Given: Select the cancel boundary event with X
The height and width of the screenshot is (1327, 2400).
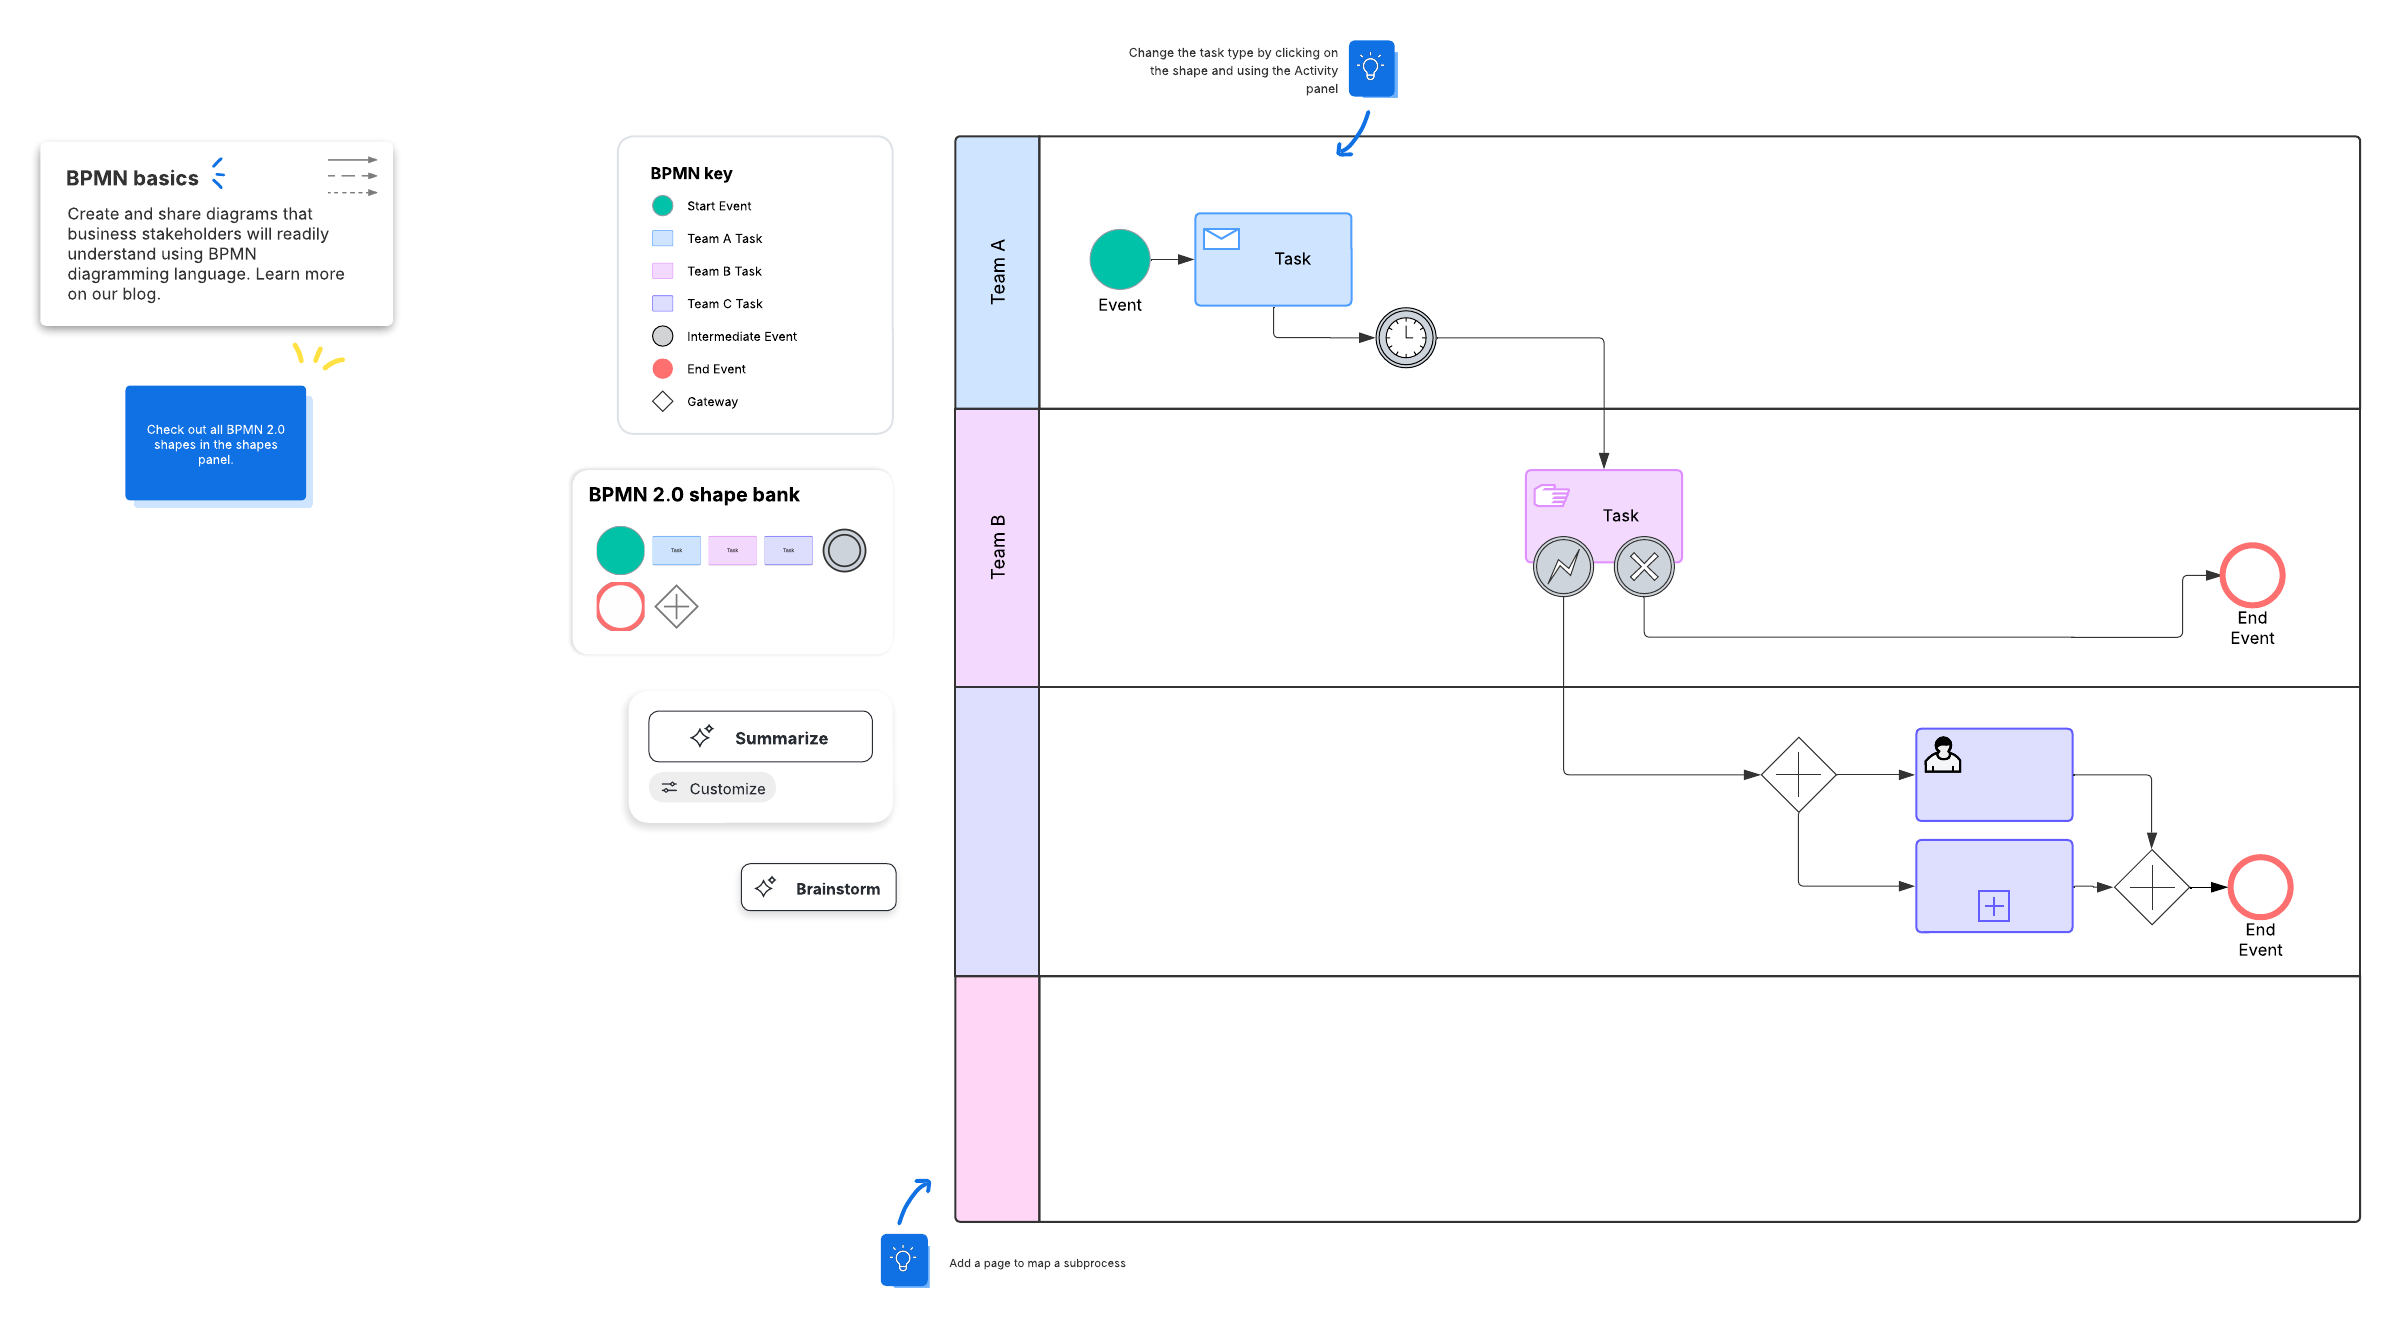Looking at the screenshot, I should [x=1644, y=567].
